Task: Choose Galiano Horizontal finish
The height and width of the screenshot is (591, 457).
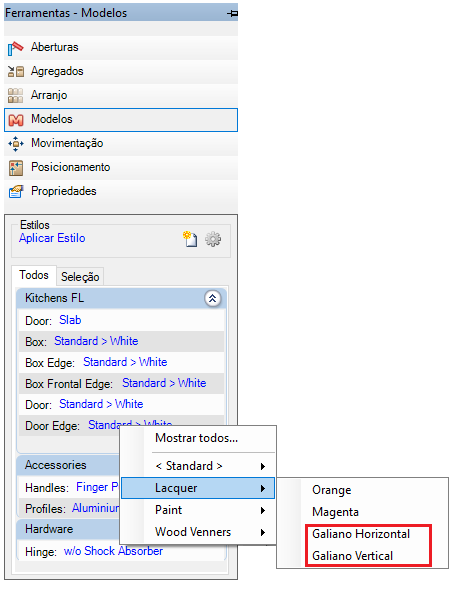Action: pyautogui.click(x=361, y=534)
